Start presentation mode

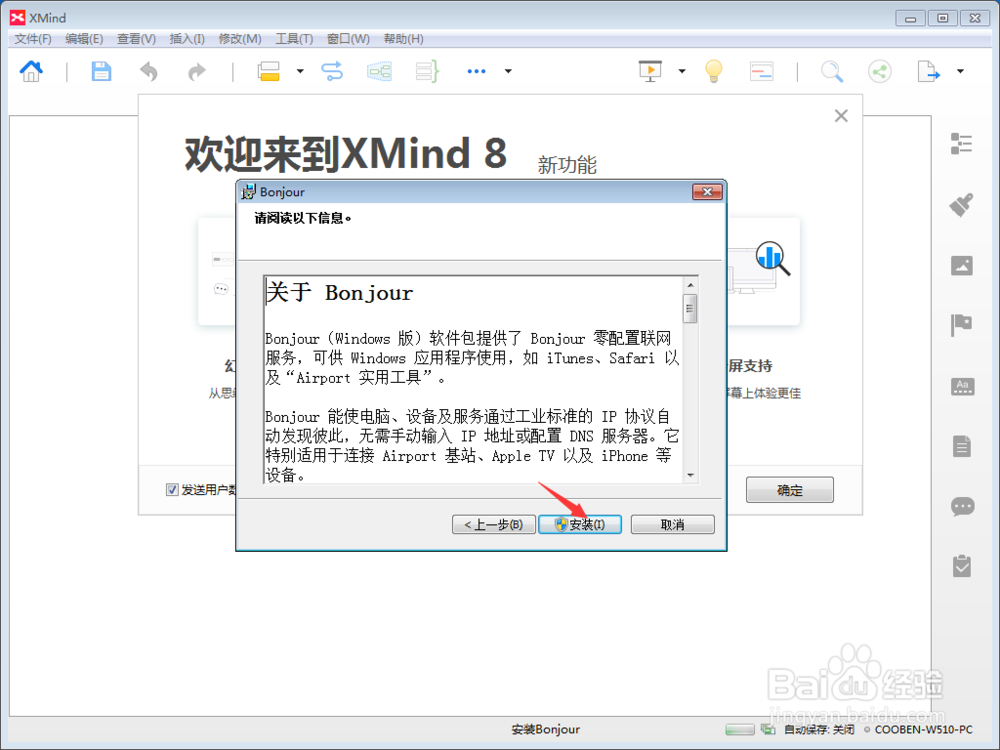650,71
